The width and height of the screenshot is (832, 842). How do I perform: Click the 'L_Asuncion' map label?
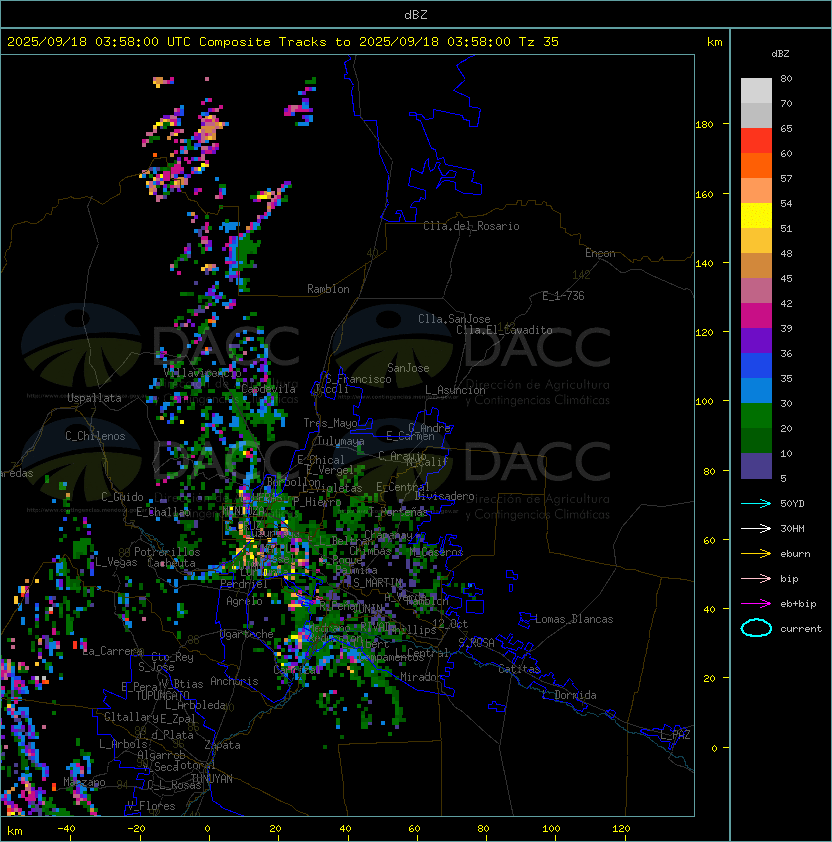pos(455,390)
